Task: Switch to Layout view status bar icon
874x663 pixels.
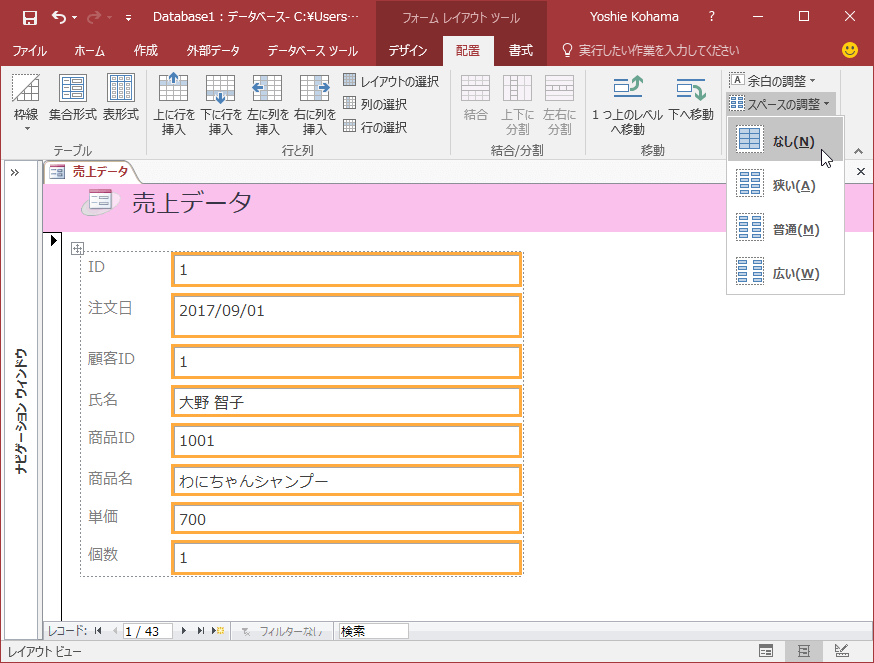Action: click(803, 651)
